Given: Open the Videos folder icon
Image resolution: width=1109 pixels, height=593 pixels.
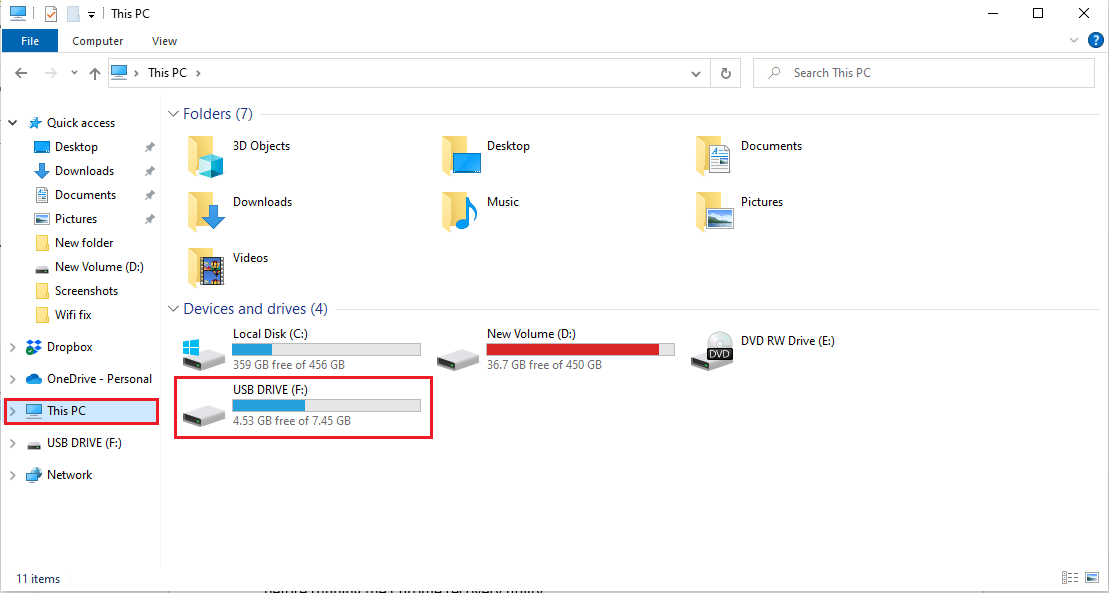Looking at the screenshot, I should (x=206, y=267).
